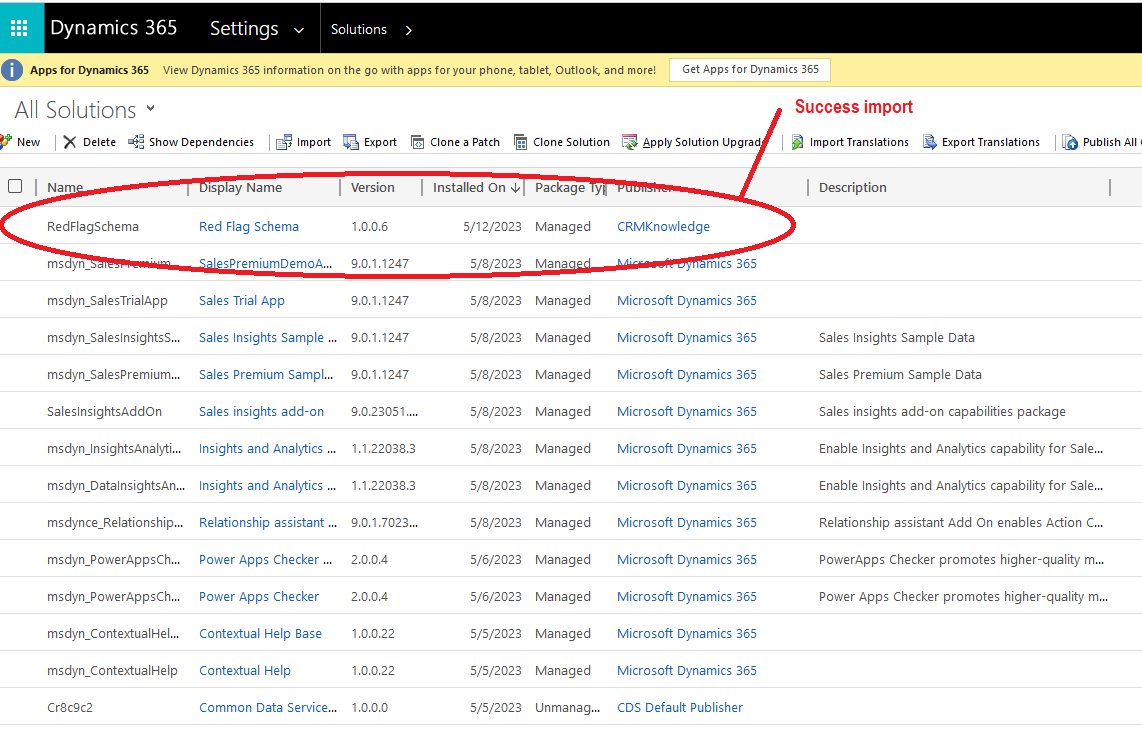
Task: Open the Sales Insights Sample solution link
Action: point(268,338)
